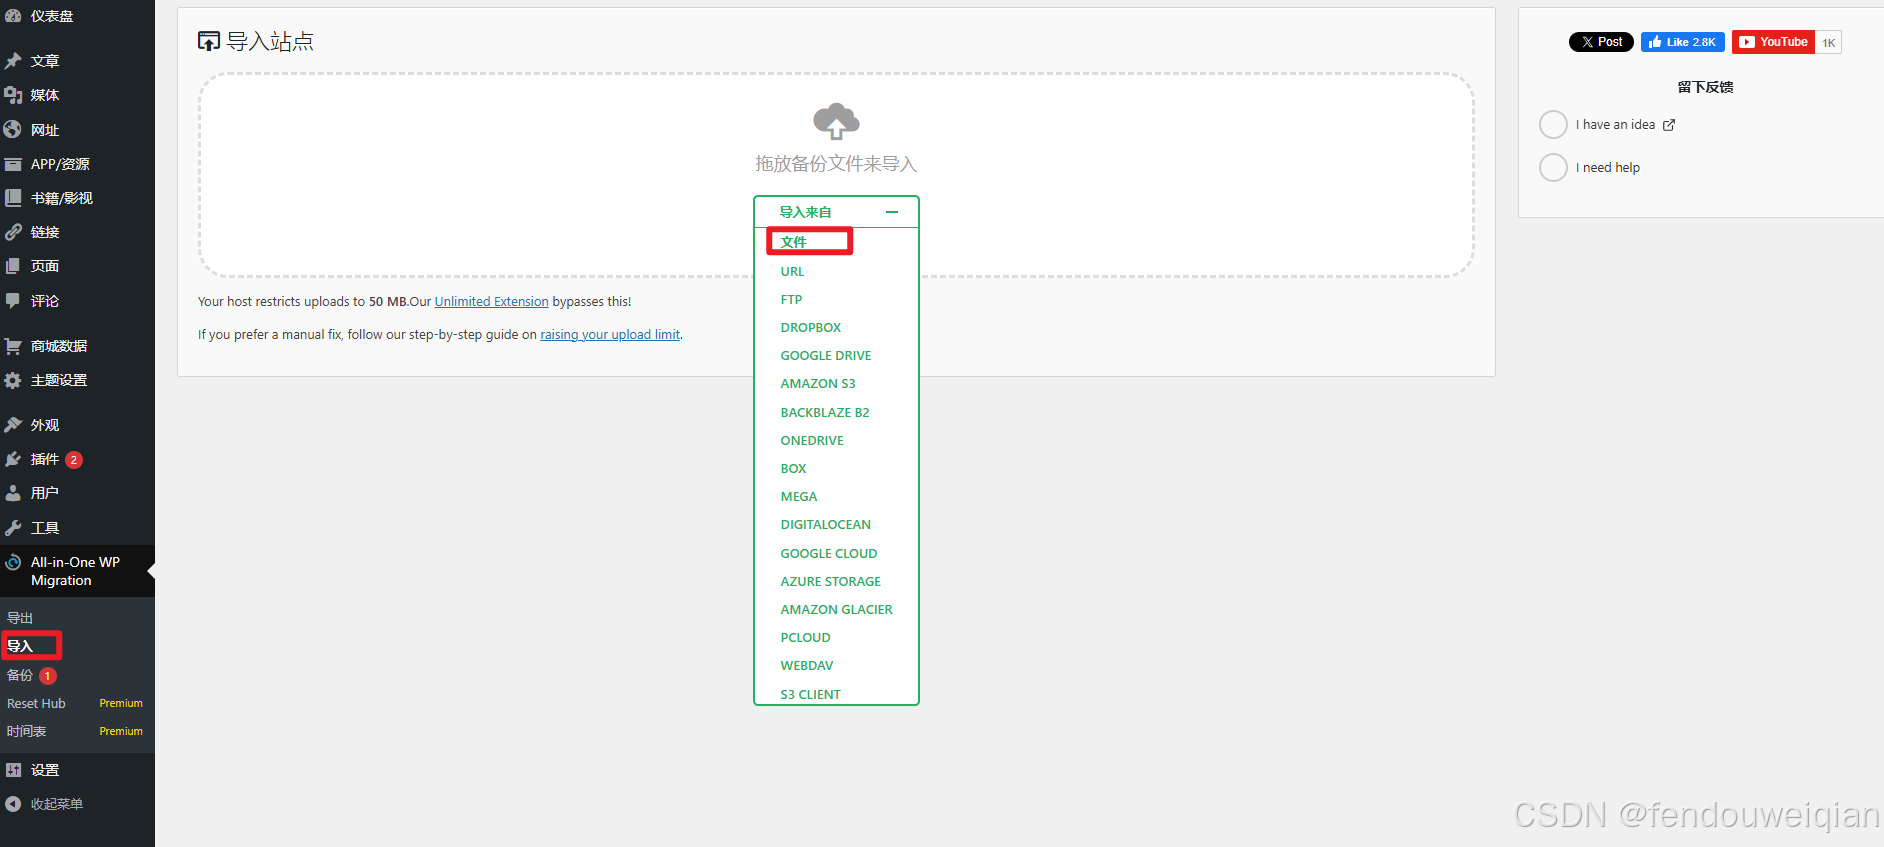Collapse the 导入来自 dropdown with minus icon
Screen dimensions: 1884x847
click(892, 212)
